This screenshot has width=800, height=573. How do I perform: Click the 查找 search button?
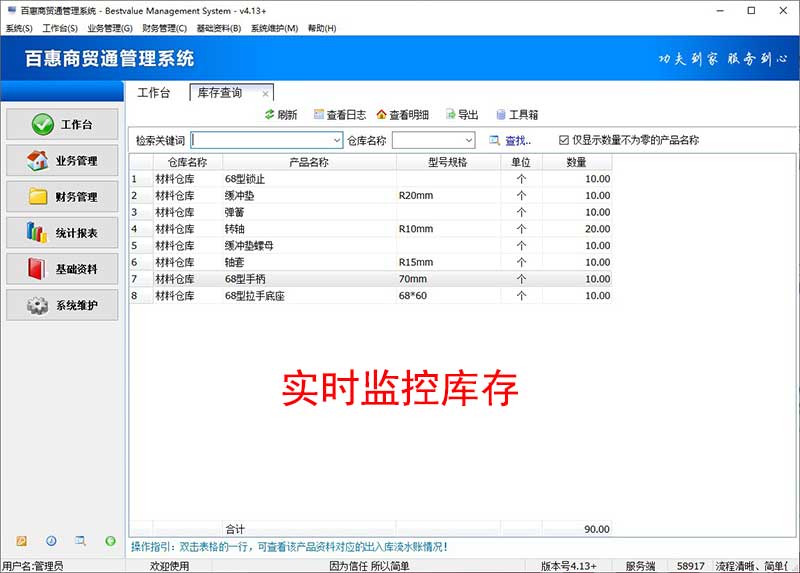click(x=510, y=140)
